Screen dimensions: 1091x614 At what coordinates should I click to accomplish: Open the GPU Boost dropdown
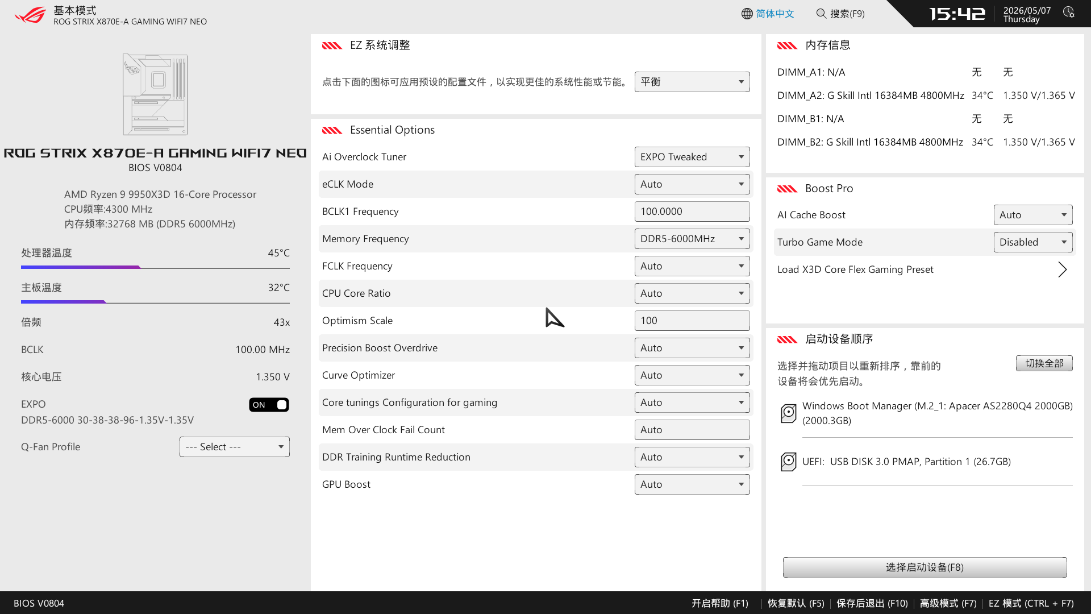pyautogui.click(x=692, y=484)
